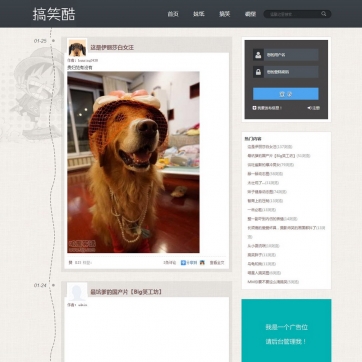Open the post title containing 【Big笑工坊】
The width and height of the screenshot is (362, 362).
[126, 292]
